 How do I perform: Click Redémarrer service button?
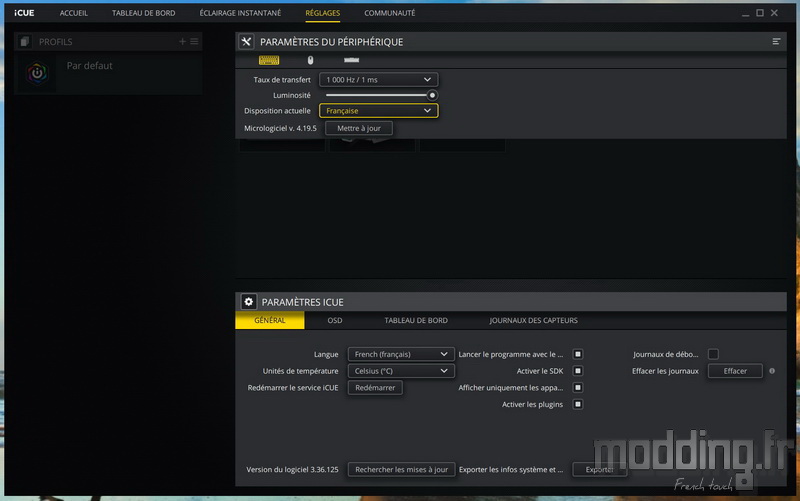[375, 388]
